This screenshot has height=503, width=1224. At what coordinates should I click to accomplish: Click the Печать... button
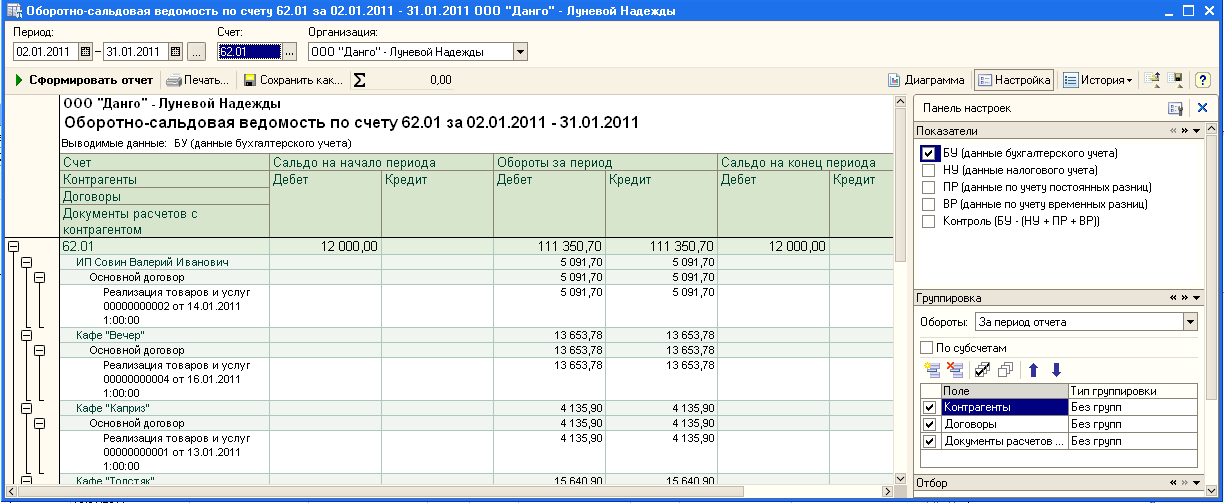tap(198, 80)
